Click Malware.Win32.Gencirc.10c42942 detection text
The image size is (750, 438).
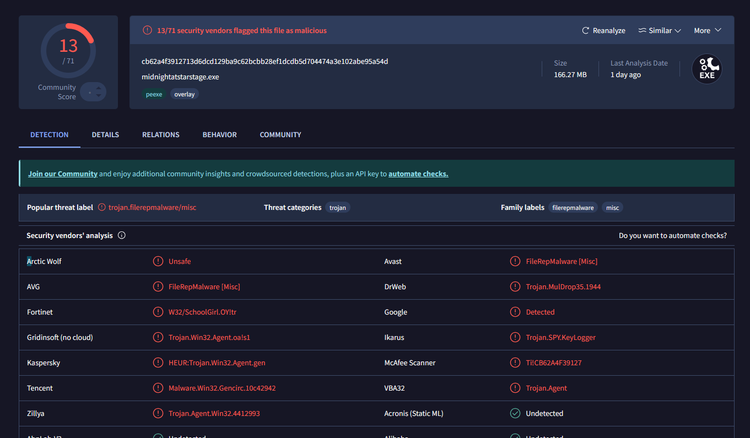click(222, 388)
